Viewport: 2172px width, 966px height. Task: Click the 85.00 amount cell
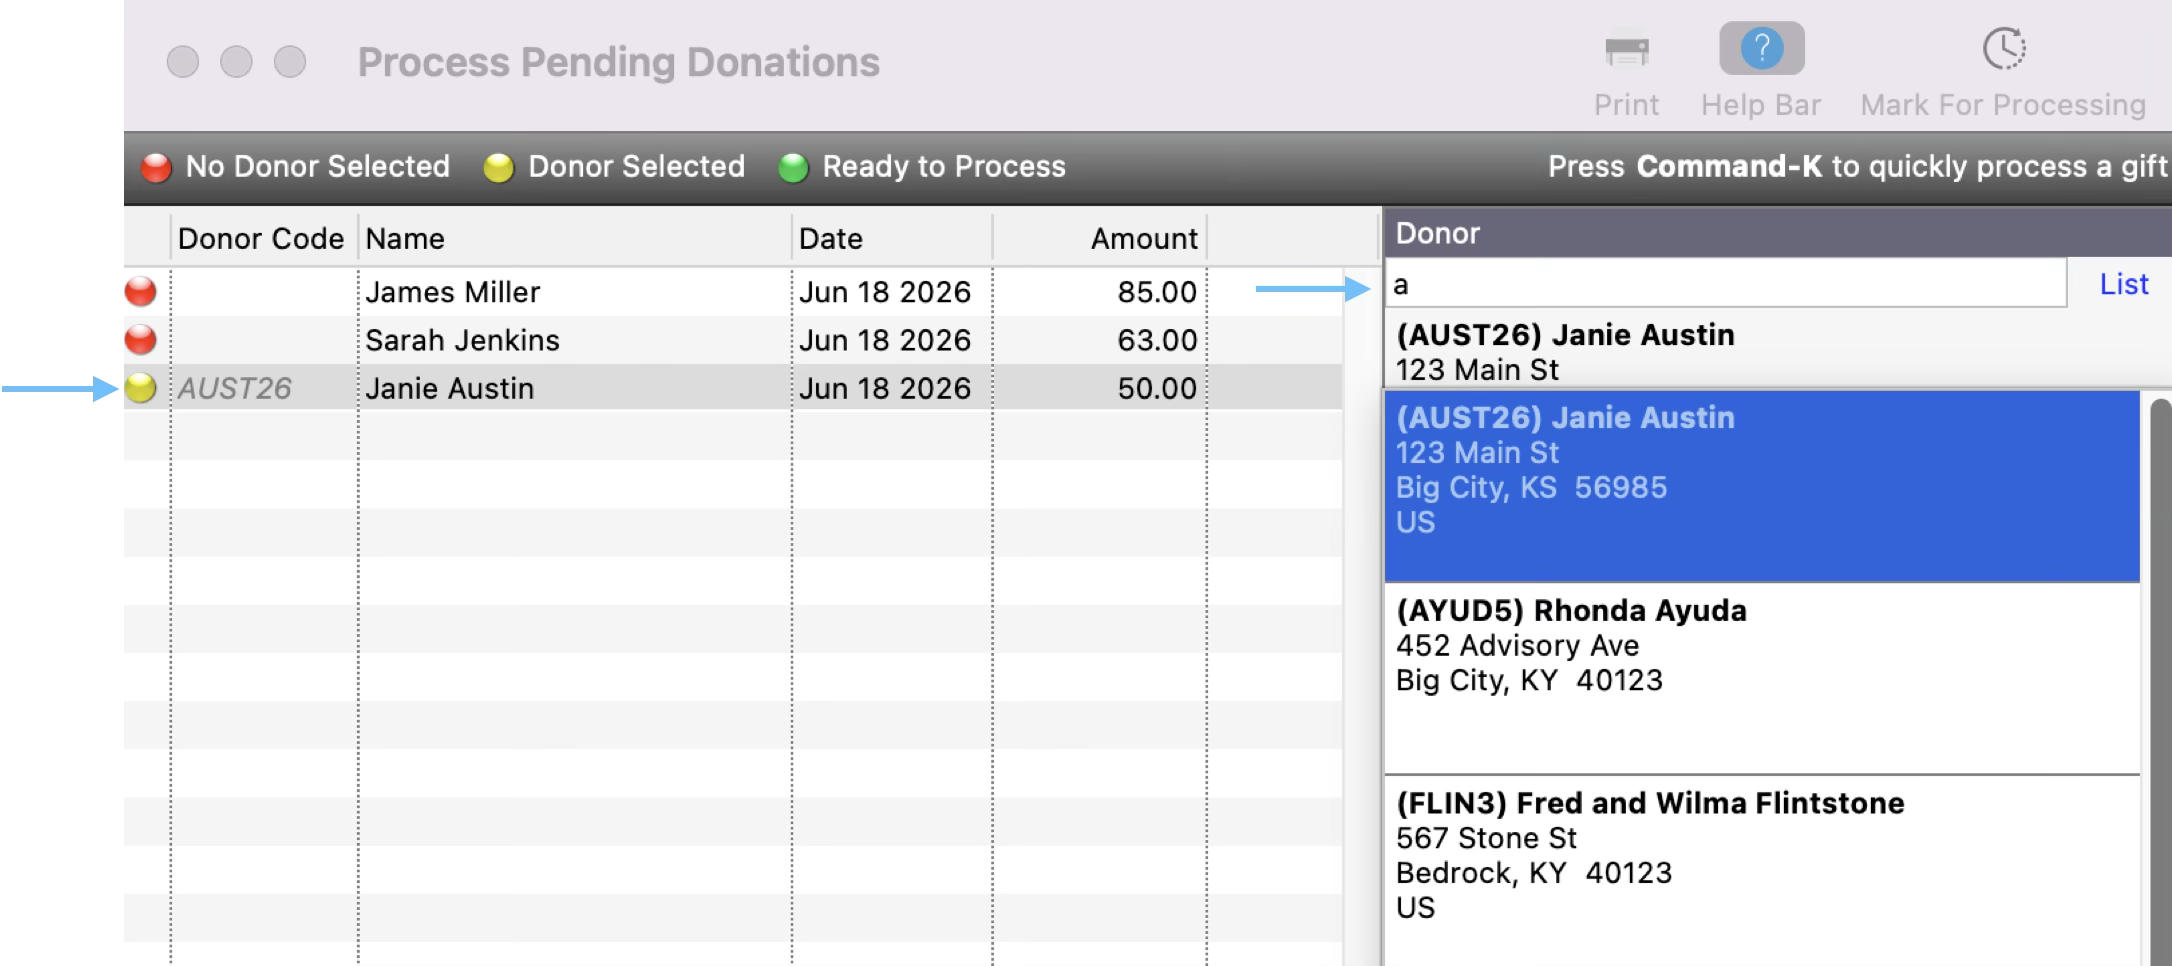tap(1099, 291)
